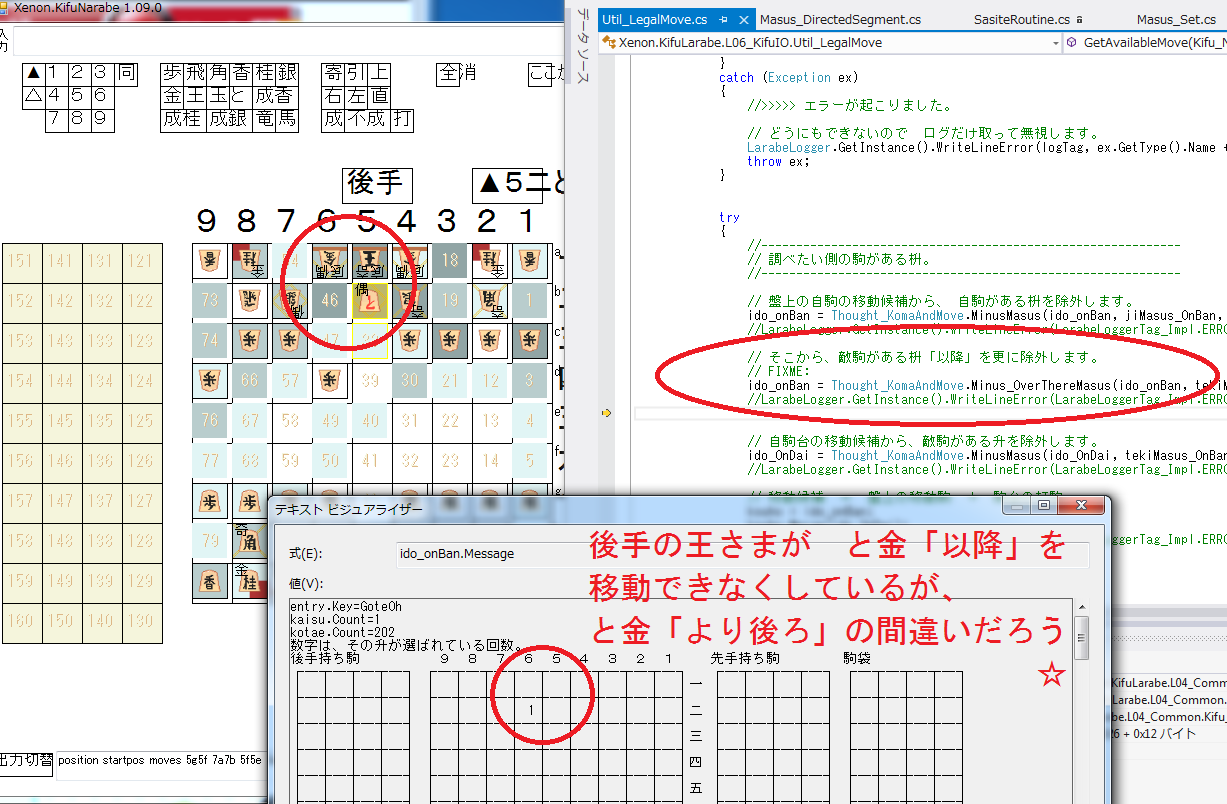Image resolution: width=1227 pixels, height=804 pixels.
Task: Open the Masus_Set.cs tab
Action: click(1176, 19)
